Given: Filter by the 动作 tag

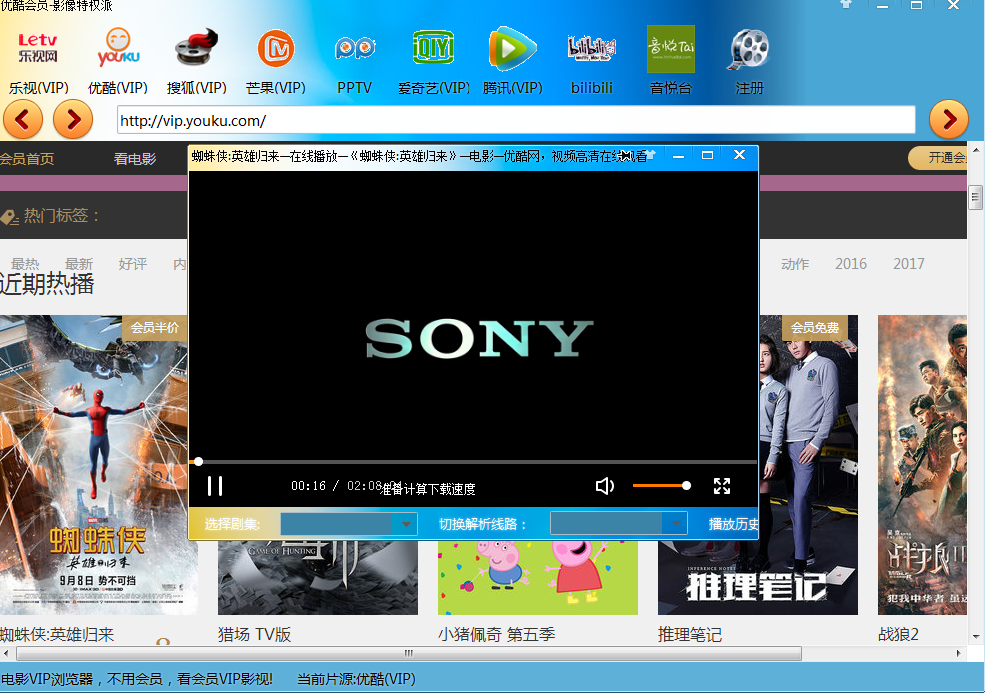Looking at the screenshot, I should click(x=795, y=264).
